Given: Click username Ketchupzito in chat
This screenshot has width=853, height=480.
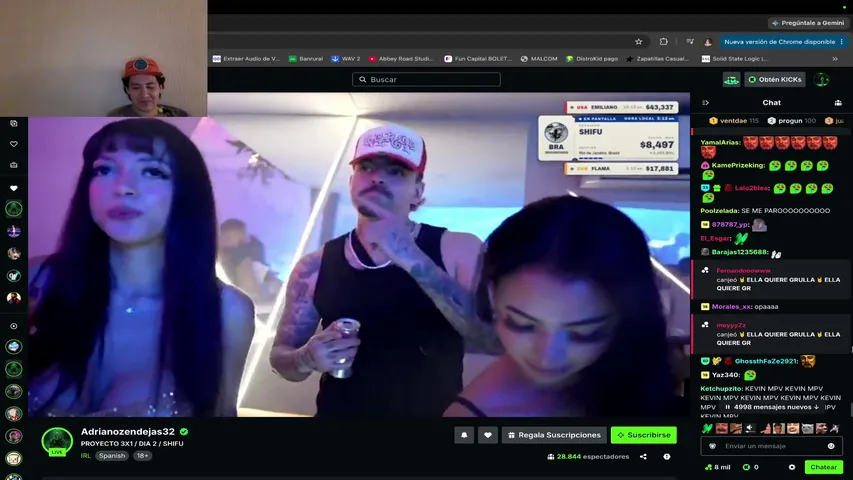Looking at the screenshot, I should click(721, 389).
